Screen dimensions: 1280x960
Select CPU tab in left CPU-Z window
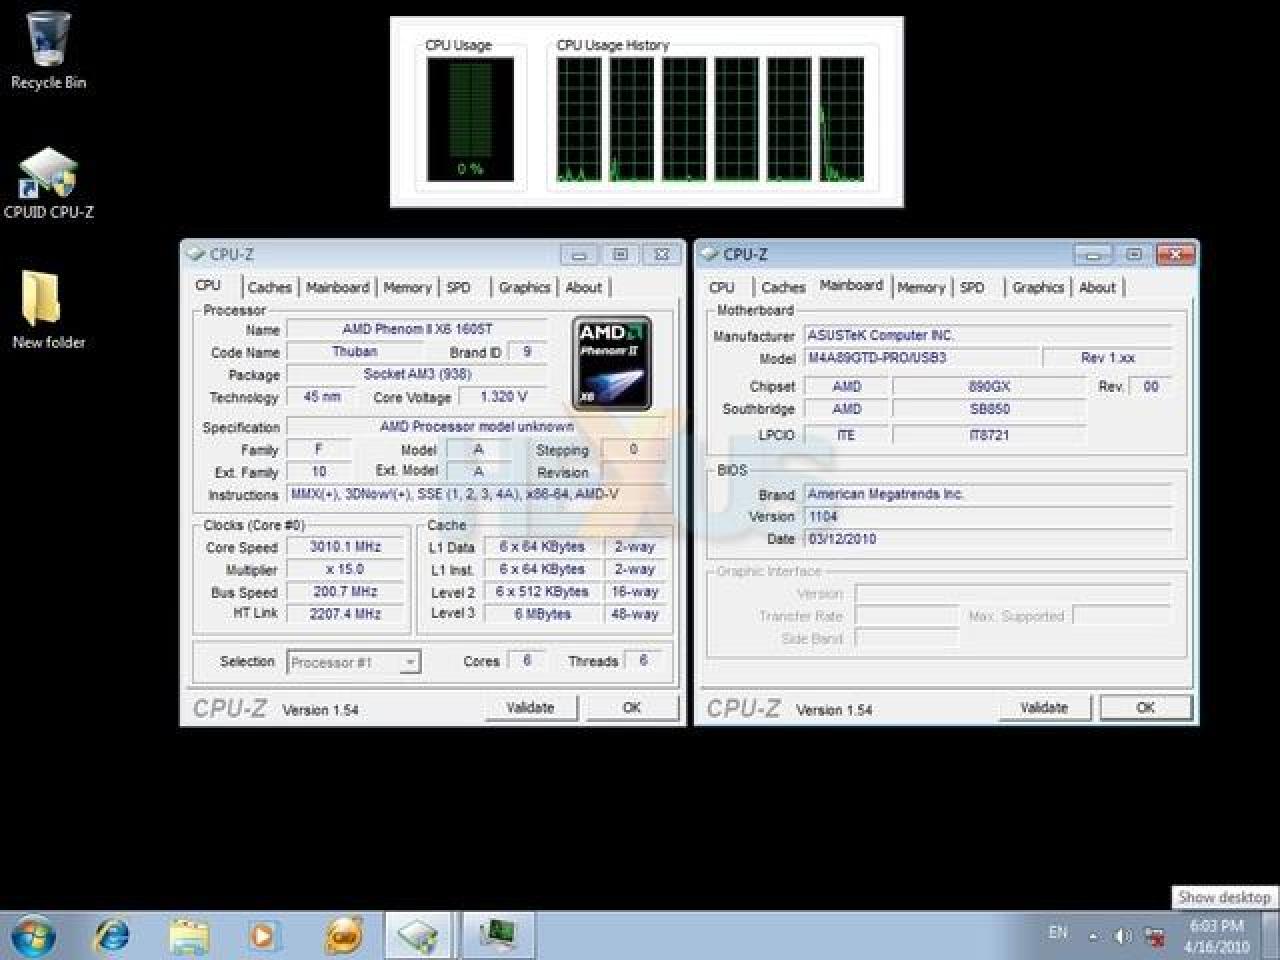click(208, 285)
